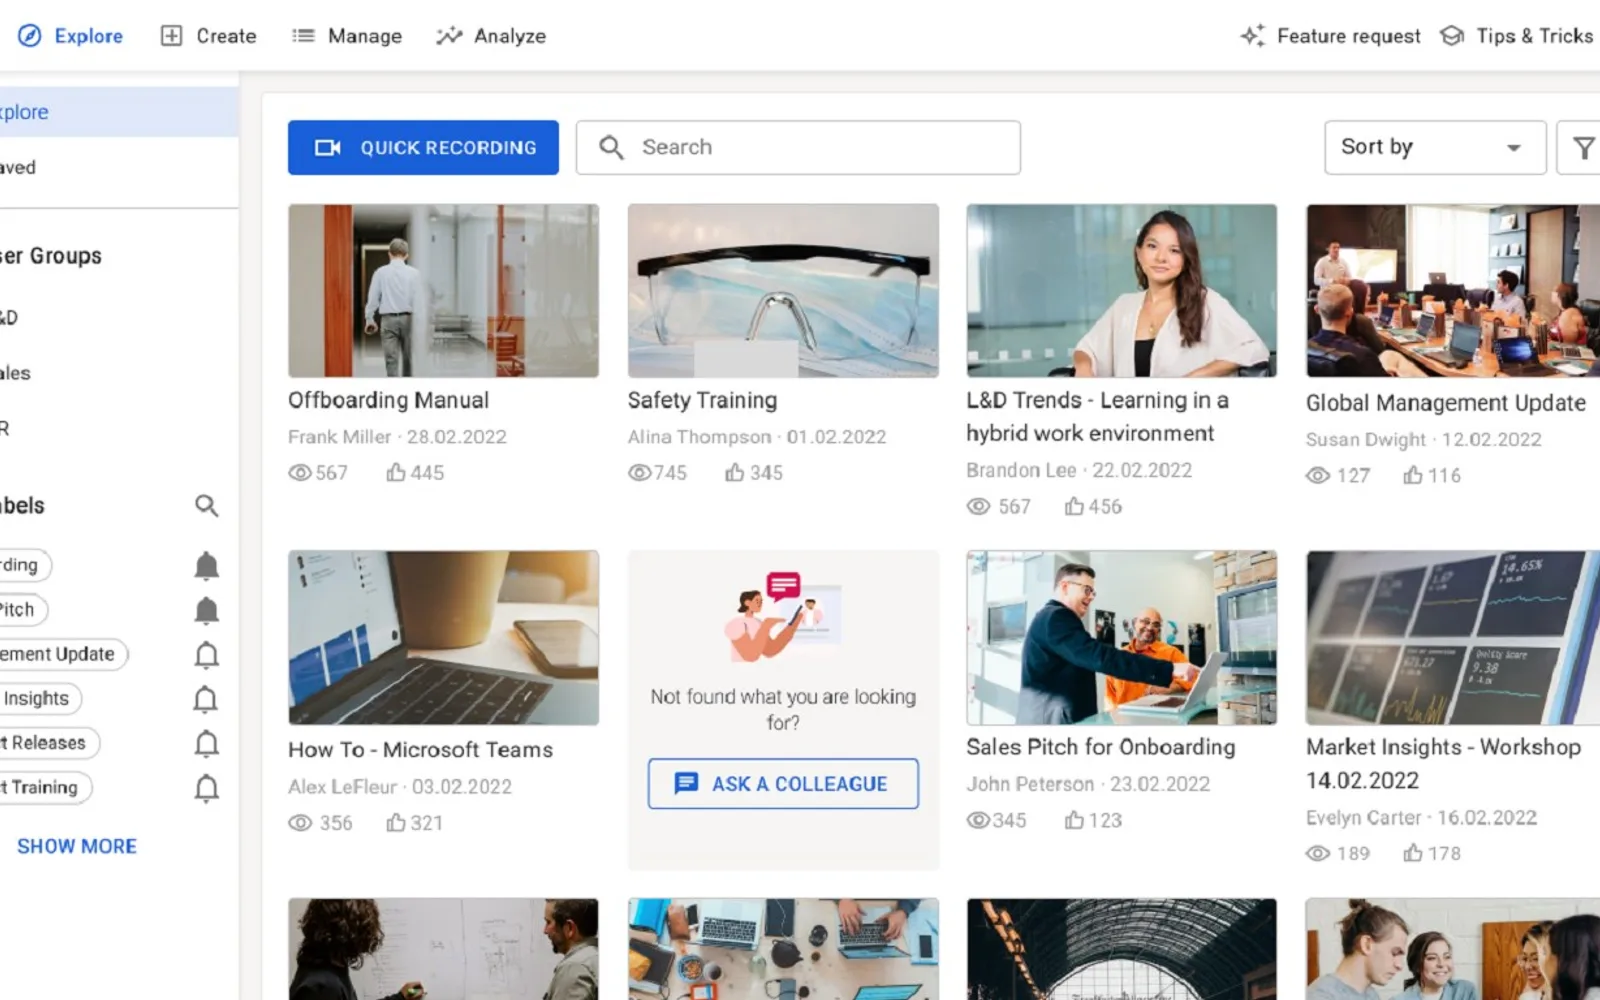1600x1000 pixels.
Task: Select the Insights label chip
Action: tap(39, 699)
